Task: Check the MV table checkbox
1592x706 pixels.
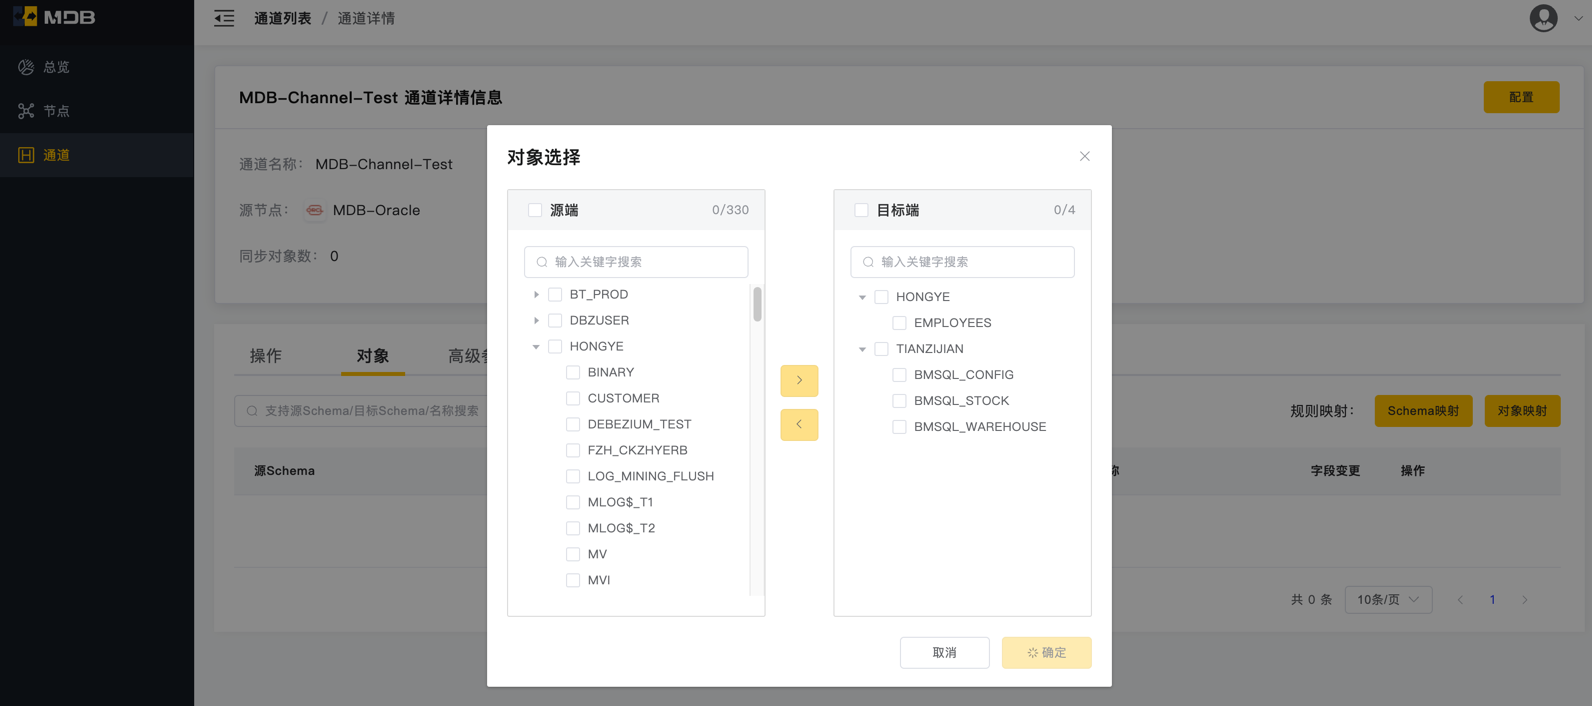Action: pos(573,554)
